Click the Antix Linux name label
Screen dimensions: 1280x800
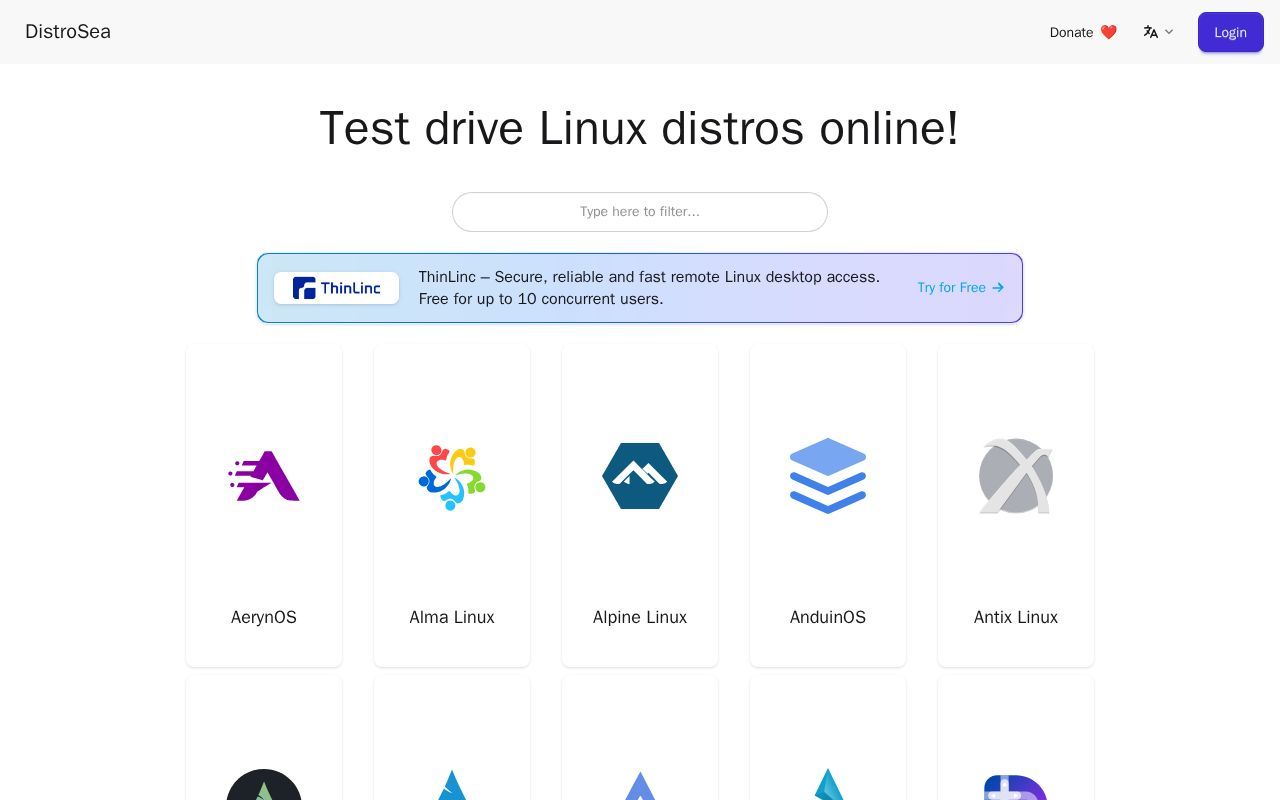click(1016, 617)
